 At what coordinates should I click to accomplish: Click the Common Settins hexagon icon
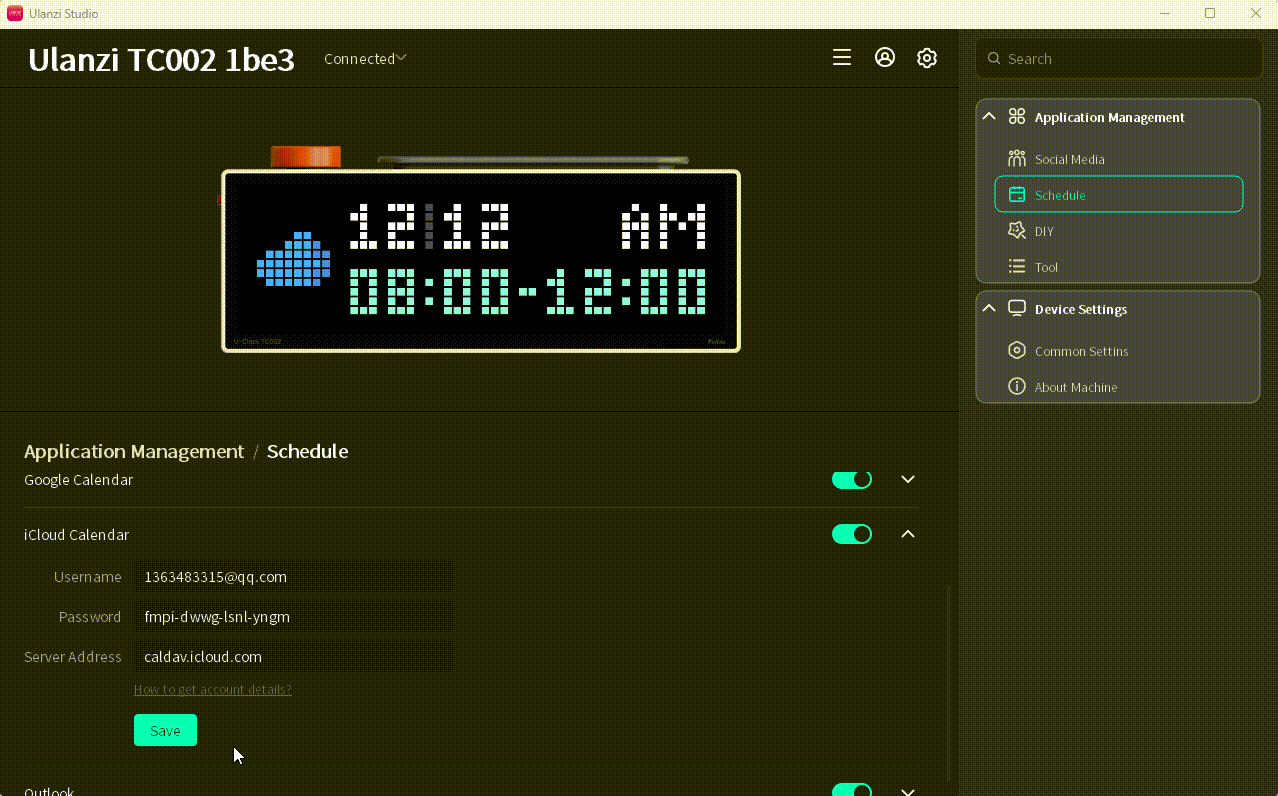coord(1017,351)
